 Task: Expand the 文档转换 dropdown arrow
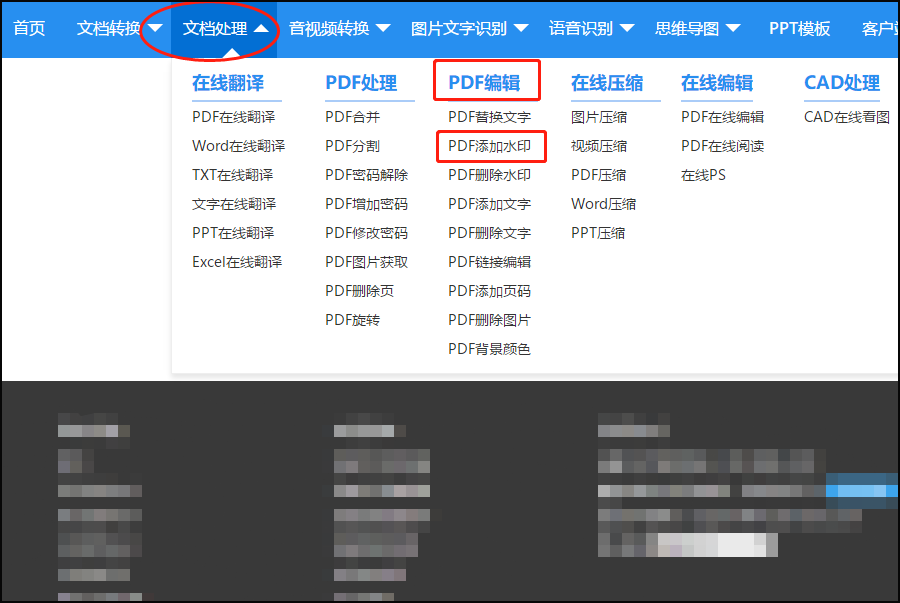156,28
